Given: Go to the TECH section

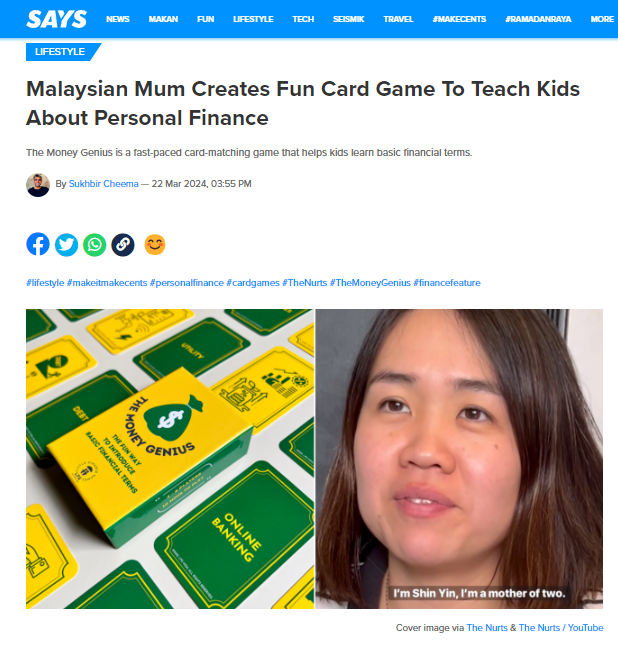Looking at the screenshot, I should [x=303, y=19].
